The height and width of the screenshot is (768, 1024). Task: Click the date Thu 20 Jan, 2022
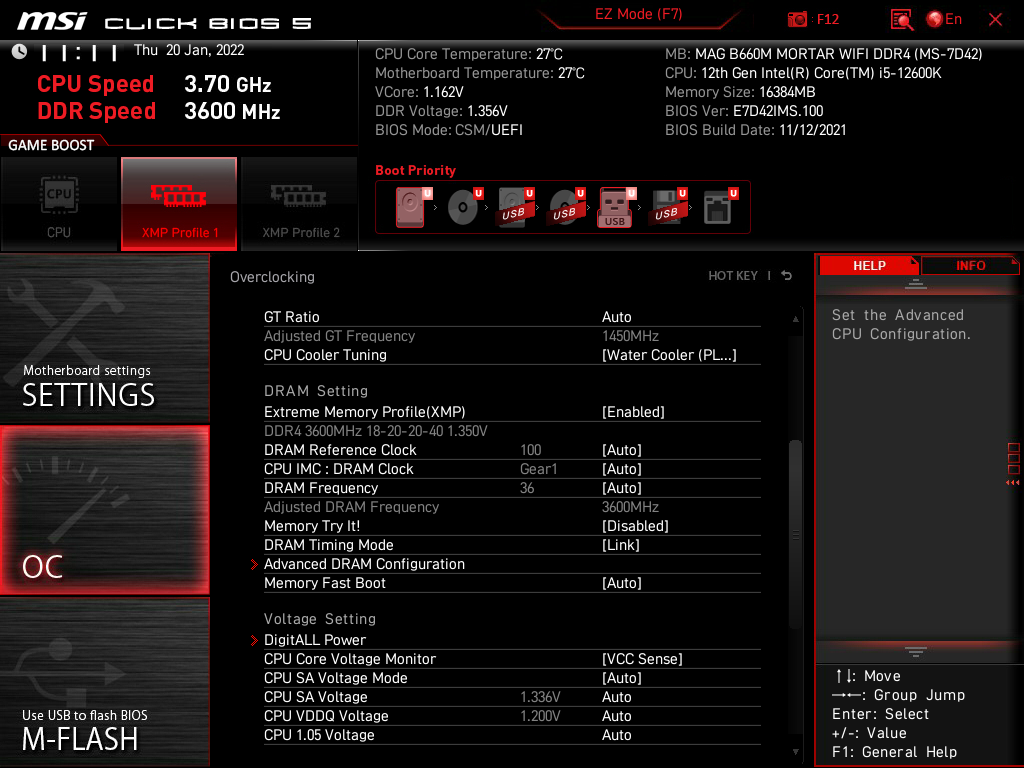189,50
